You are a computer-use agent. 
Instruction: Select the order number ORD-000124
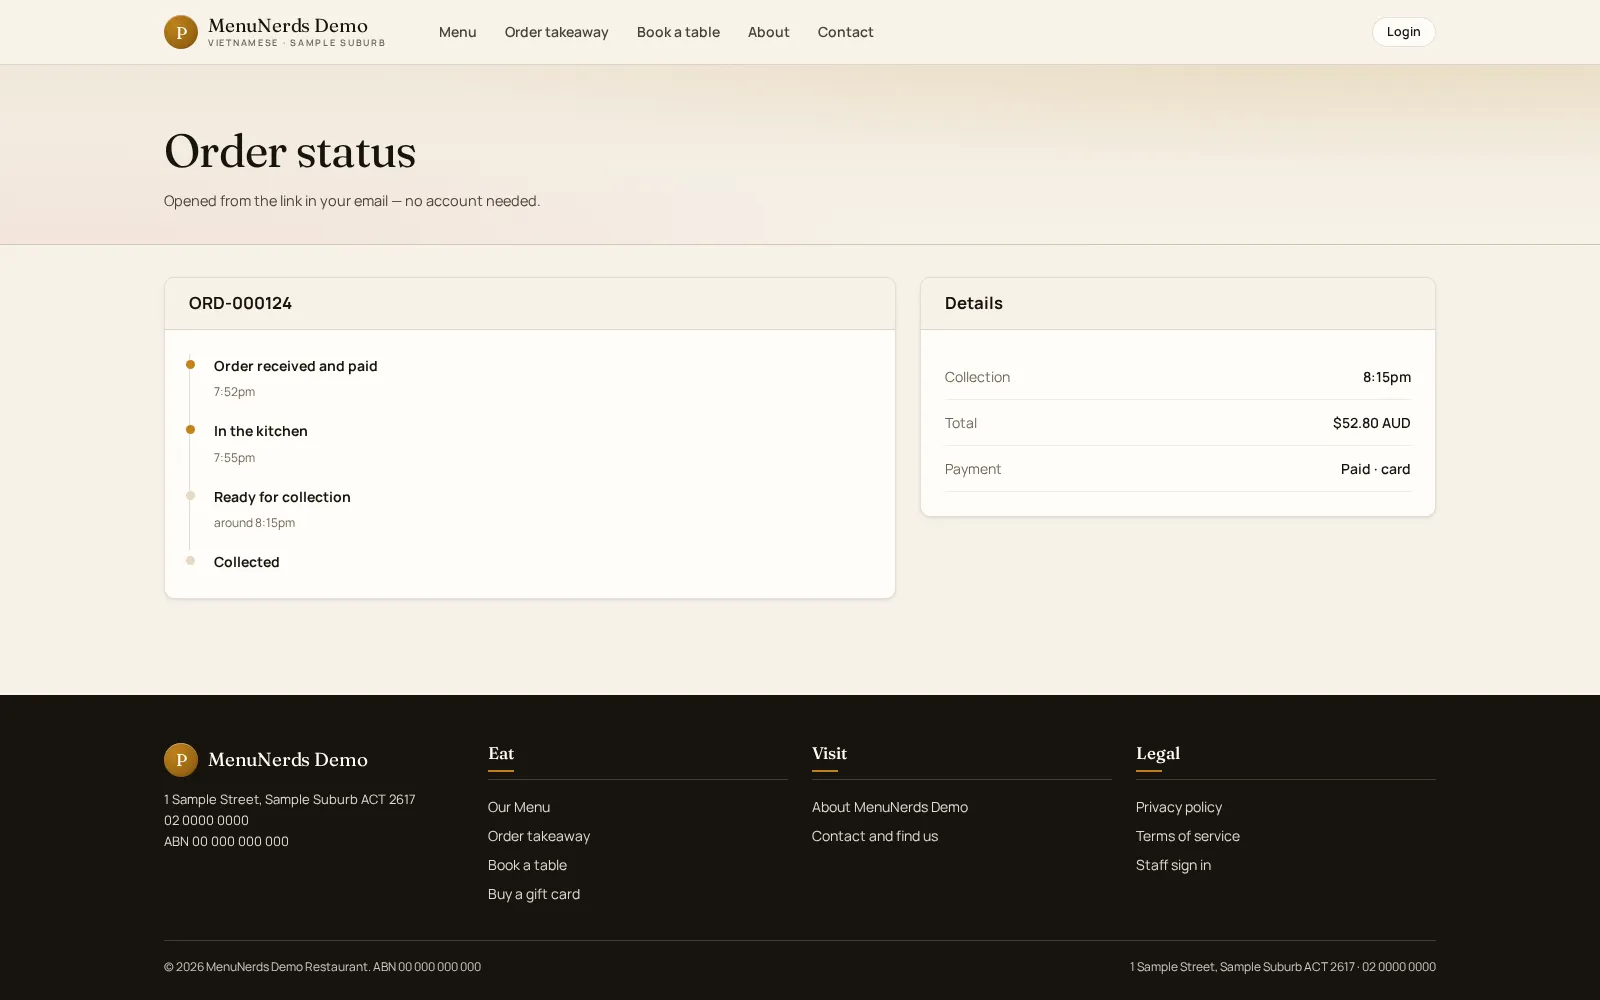coord(240,303)
